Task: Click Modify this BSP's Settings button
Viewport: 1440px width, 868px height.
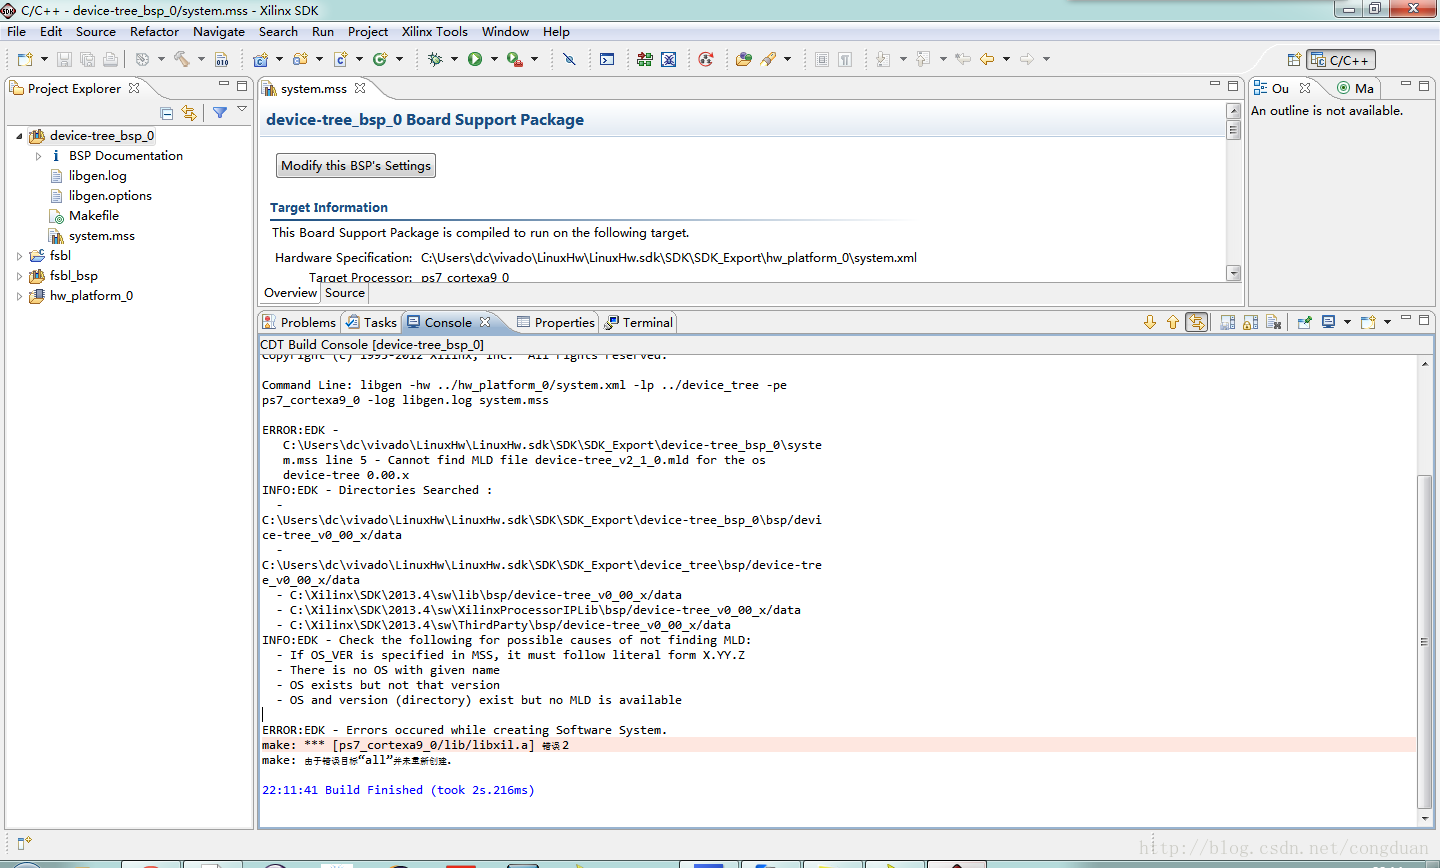Action: pyautogui.click(x=356, y=166)
